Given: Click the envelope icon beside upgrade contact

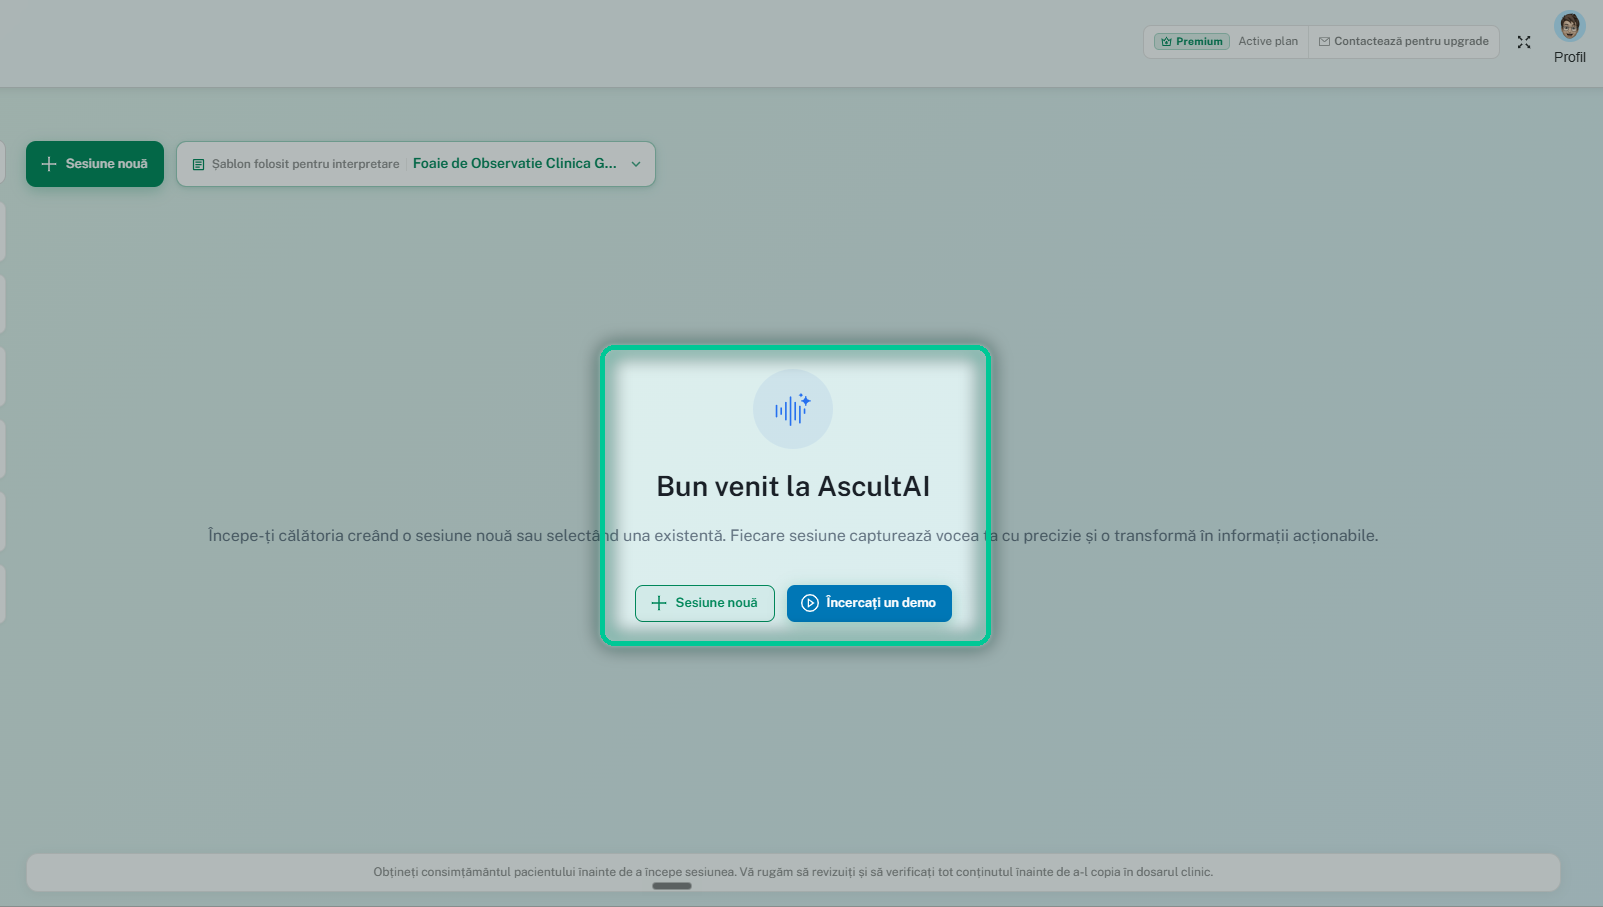Looking at the screenshot, I should (x=1324, y=42).
